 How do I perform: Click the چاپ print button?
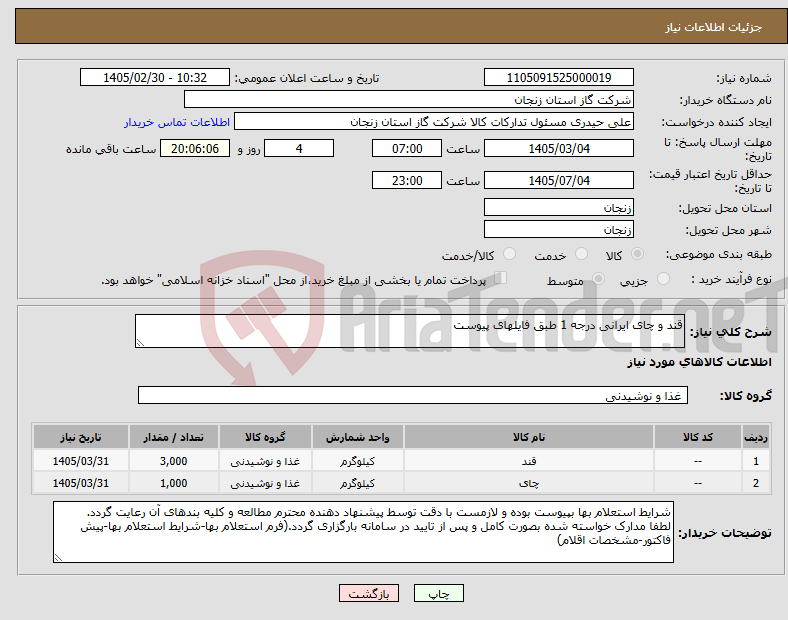click(439, 593)
